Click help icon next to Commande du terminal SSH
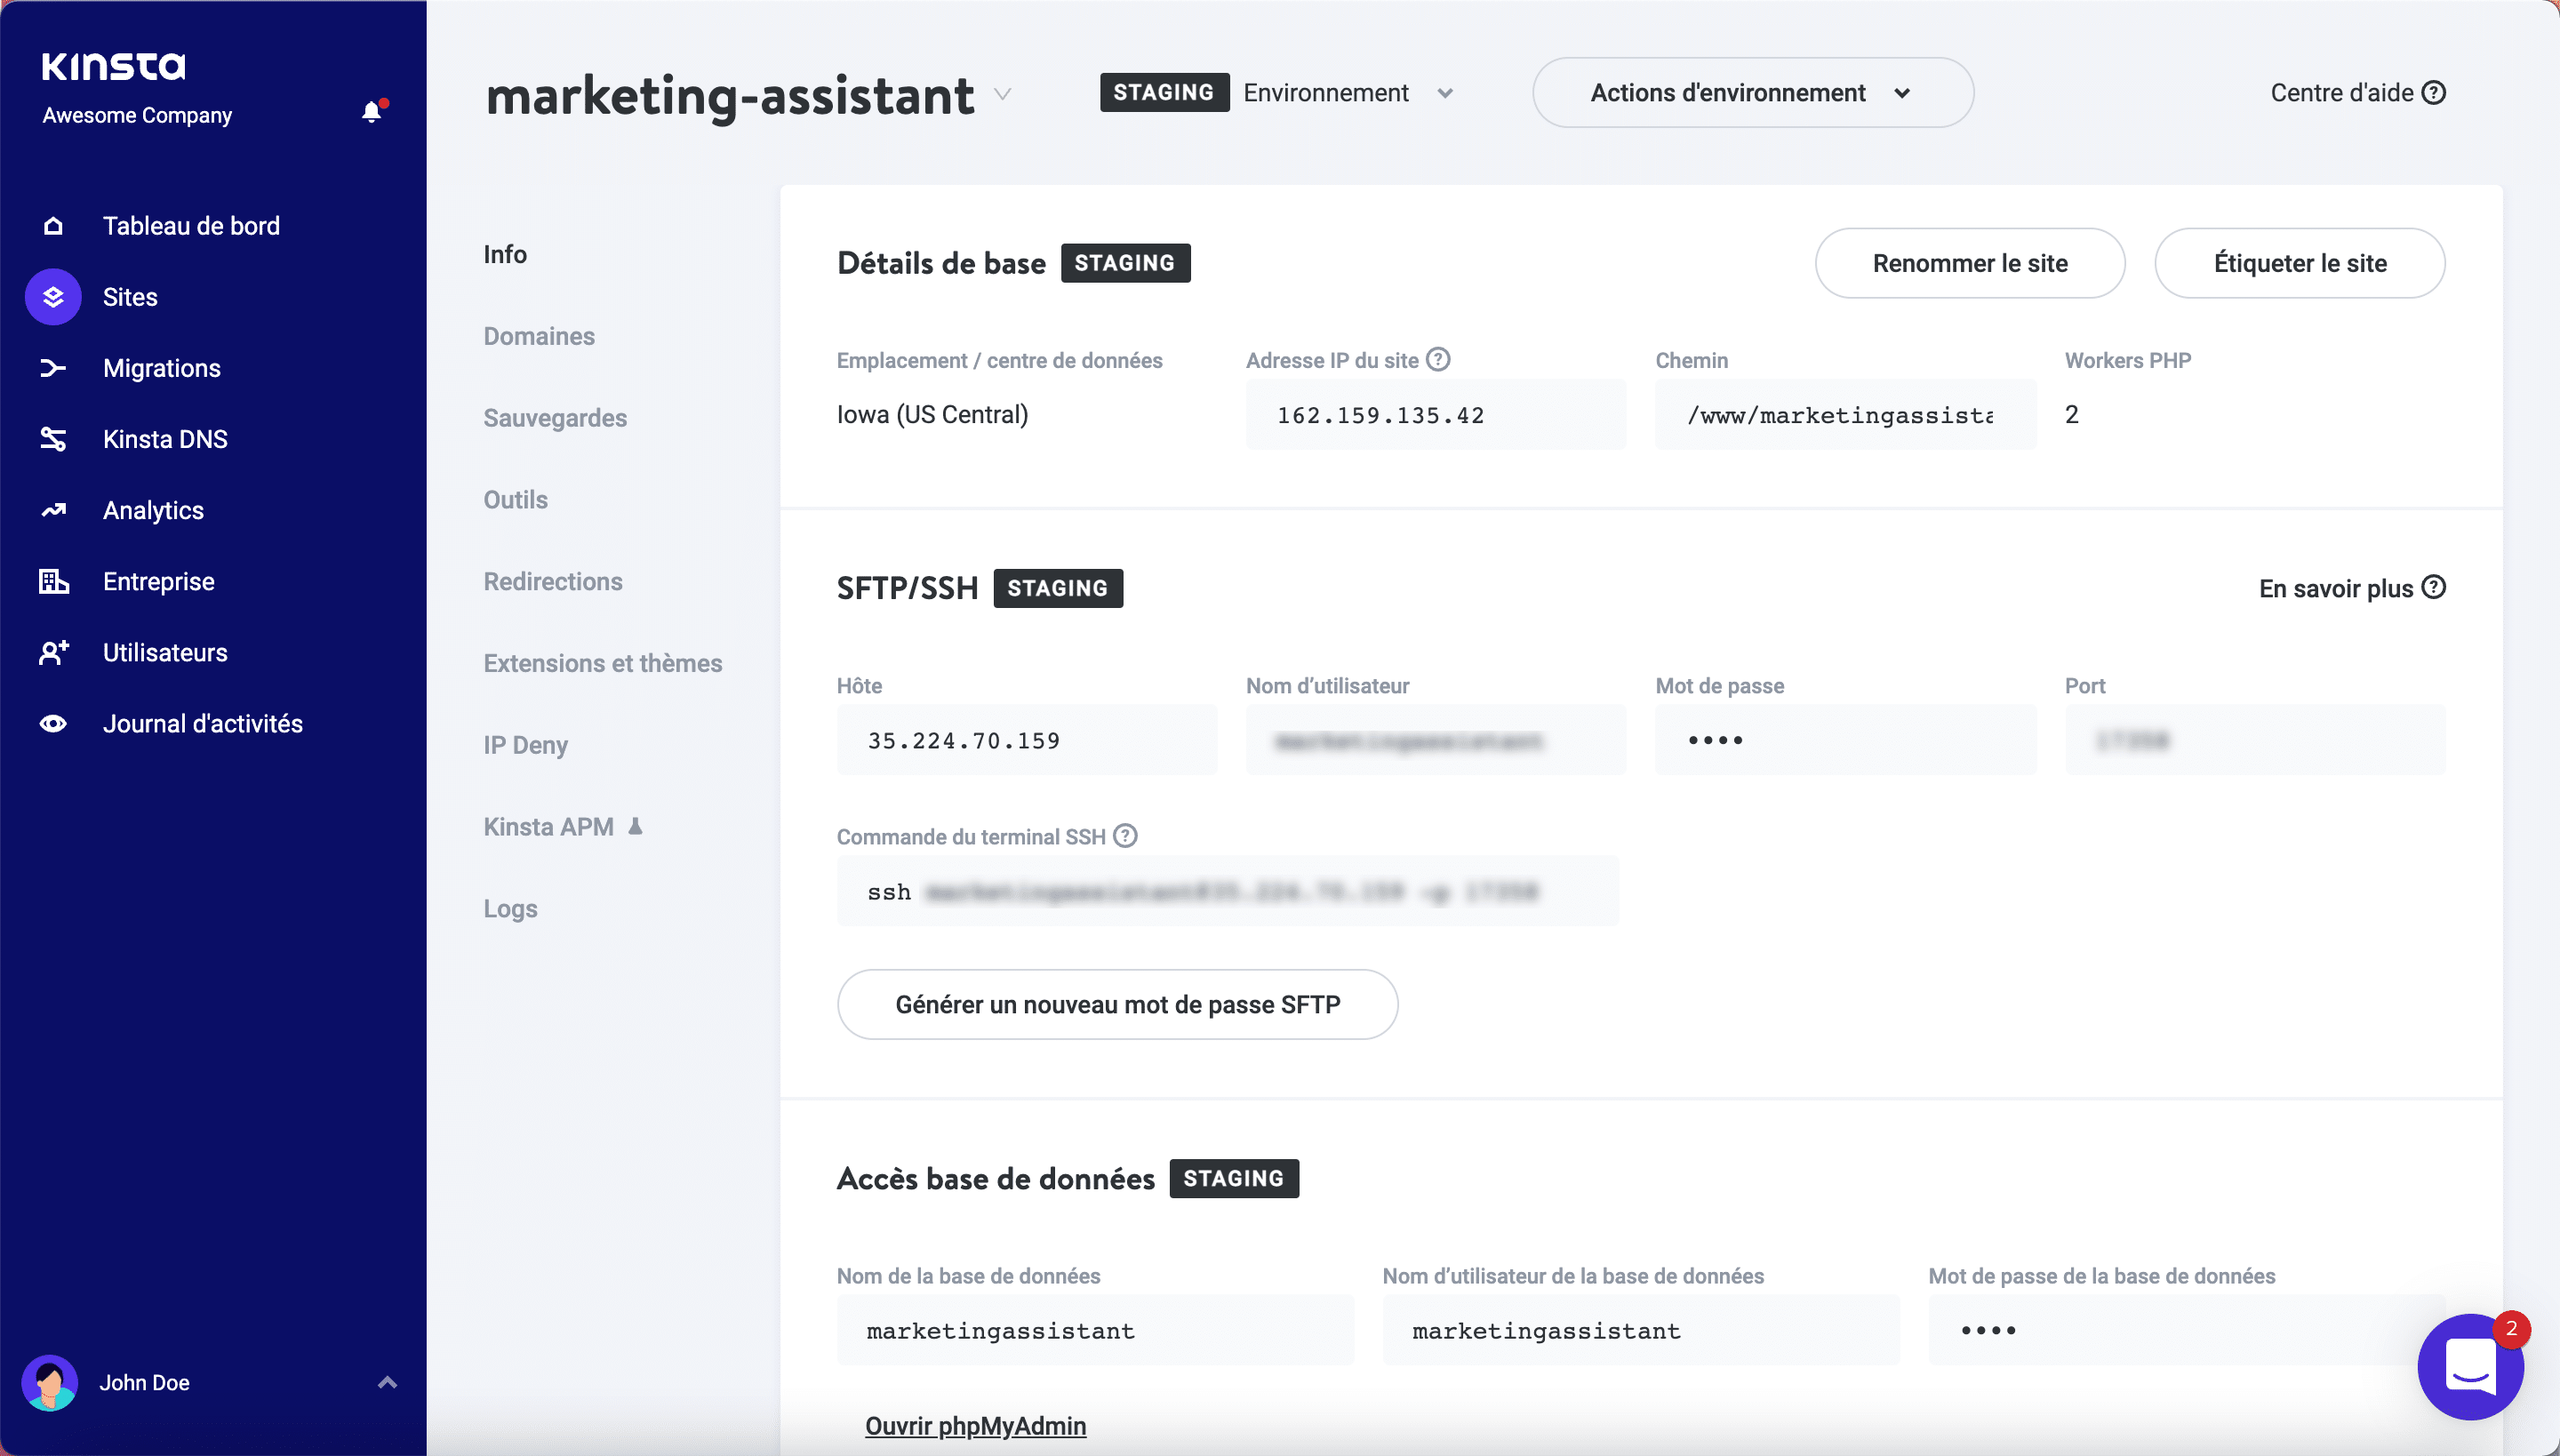The width and height of the screenshot is (2560, 1456). (1125, 835)
